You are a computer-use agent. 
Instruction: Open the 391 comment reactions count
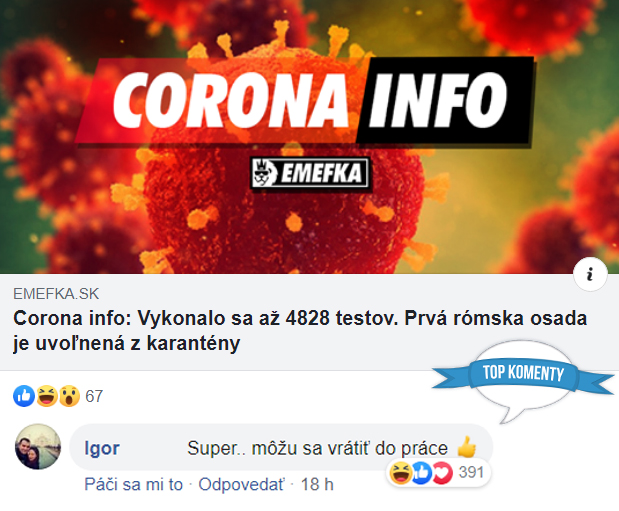tap(471, 472)
